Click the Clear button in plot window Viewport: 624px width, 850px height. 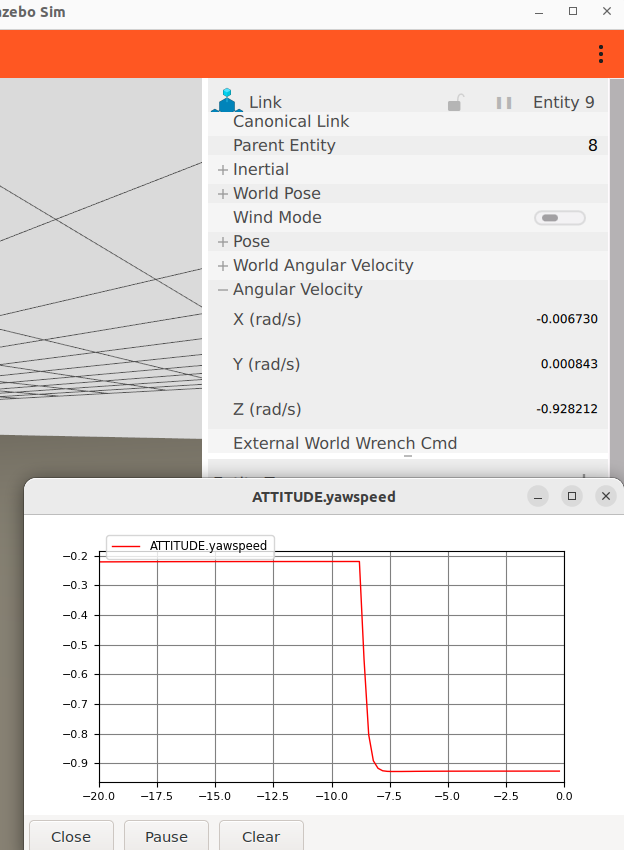(x=261, y=836)
